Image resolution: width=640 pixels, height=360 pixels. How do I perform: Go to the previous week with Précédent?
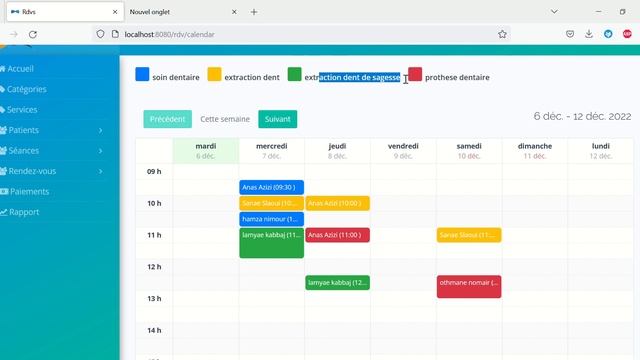click(x=167, y=119)
